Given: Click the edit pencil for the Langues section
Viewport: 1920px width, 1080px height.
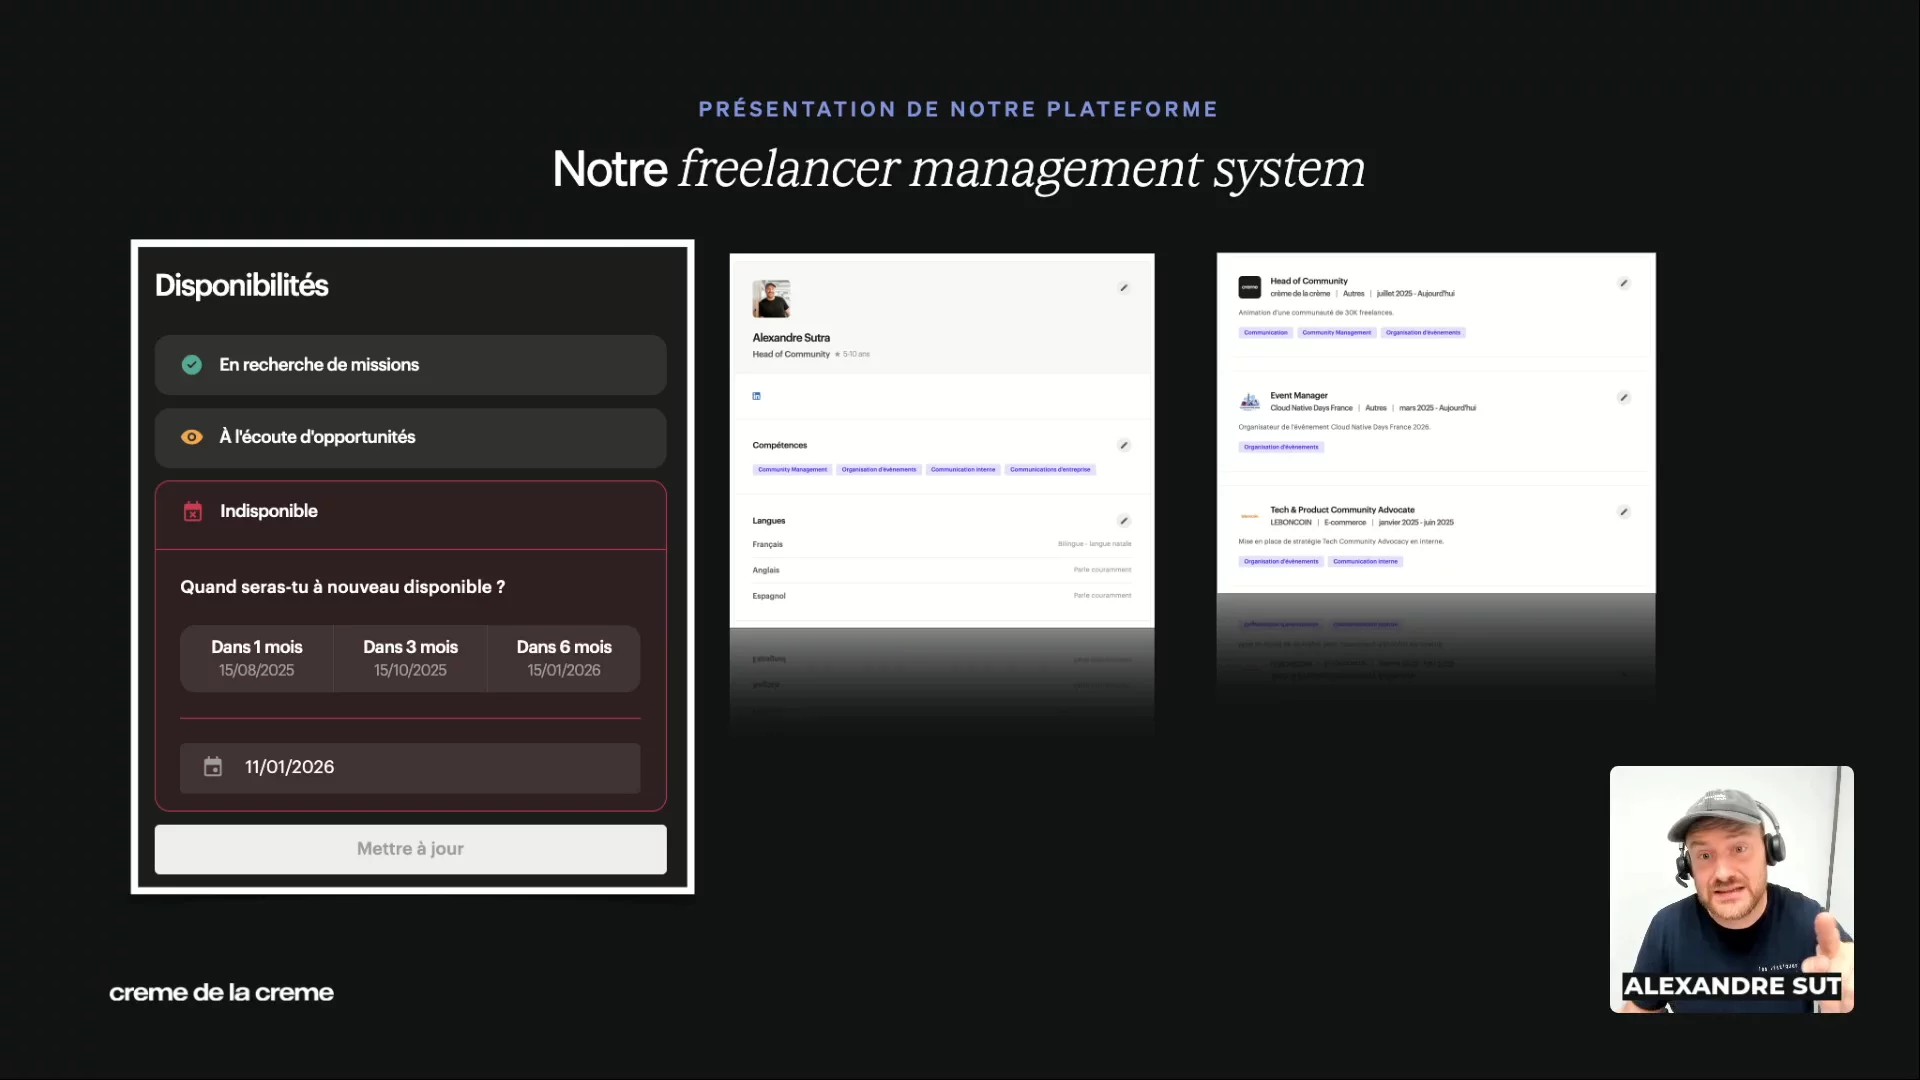Looking at the screenshot, I should [1124, 521].
